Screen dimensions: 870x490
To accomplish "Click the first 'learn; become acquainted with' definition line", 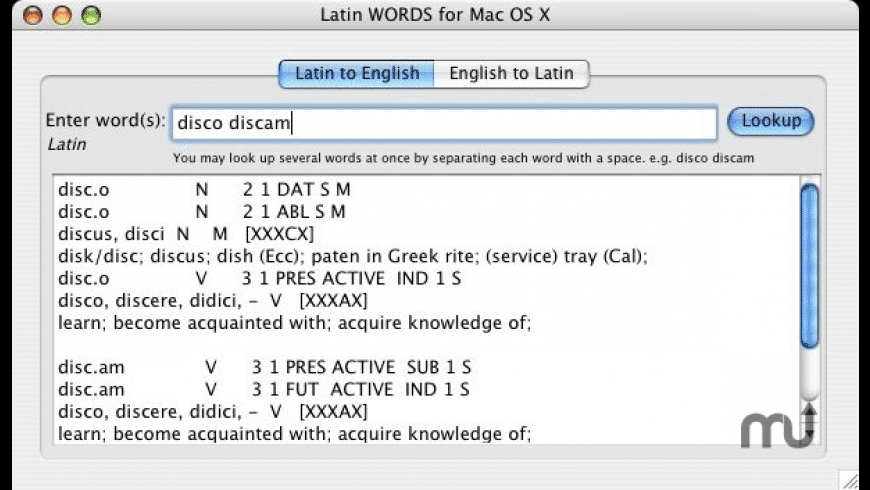I will (x=295, y=323).
